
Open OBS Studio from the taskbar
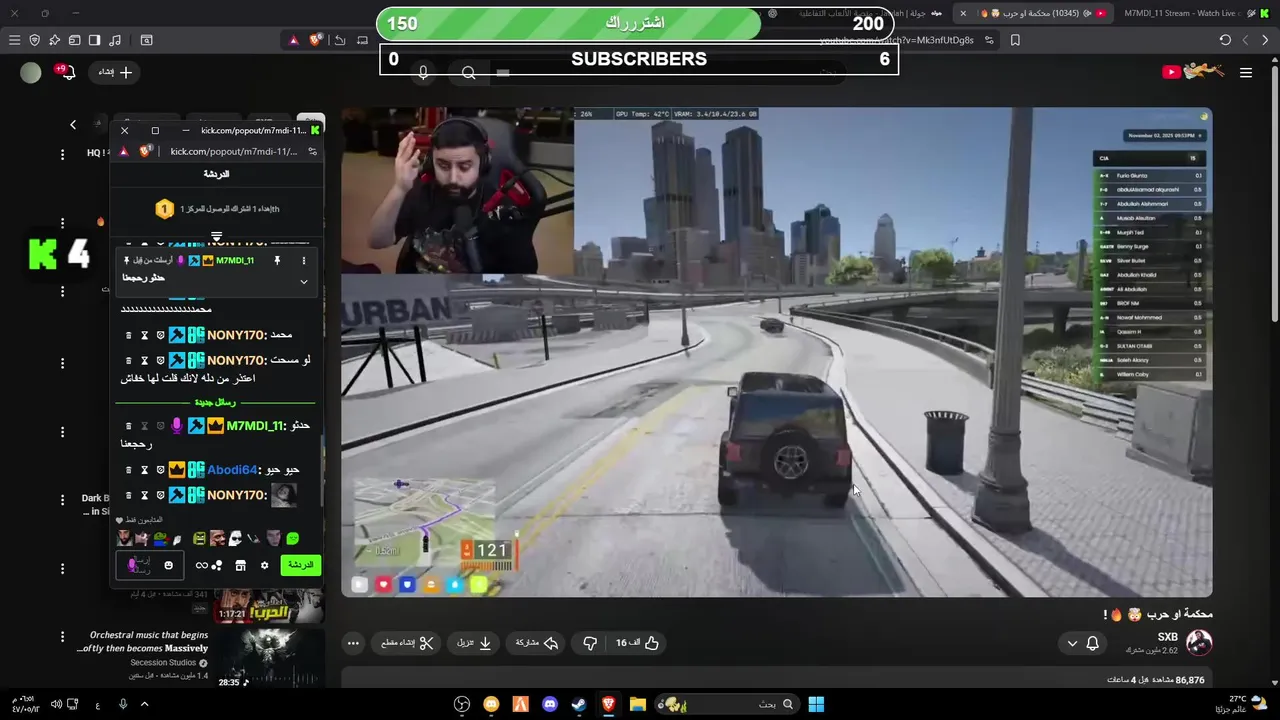[x=462, y=704]
